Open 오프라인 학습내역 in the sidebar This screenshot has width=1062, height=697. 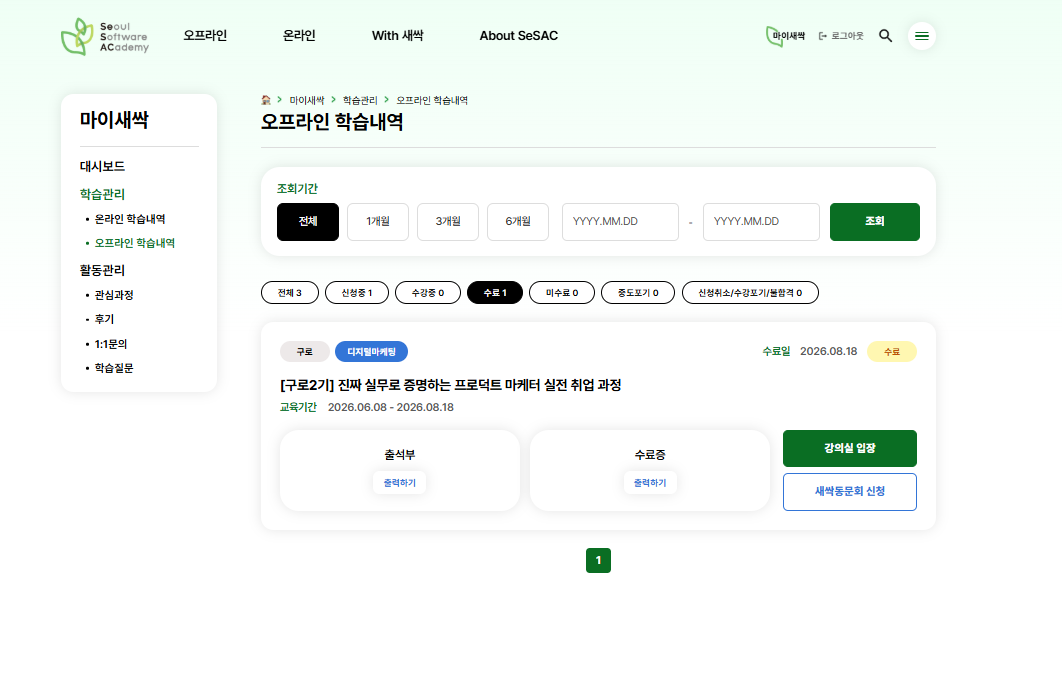point(134,242)
